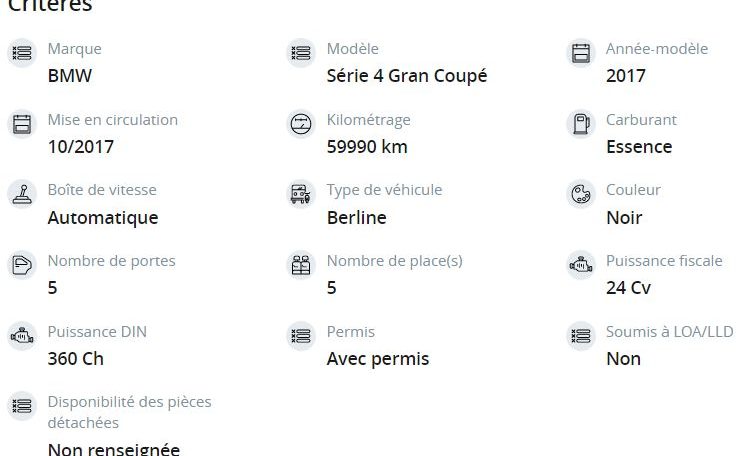753x456 pixels.
Task: Click the list icon beside Marque
Action: (22, 53)
